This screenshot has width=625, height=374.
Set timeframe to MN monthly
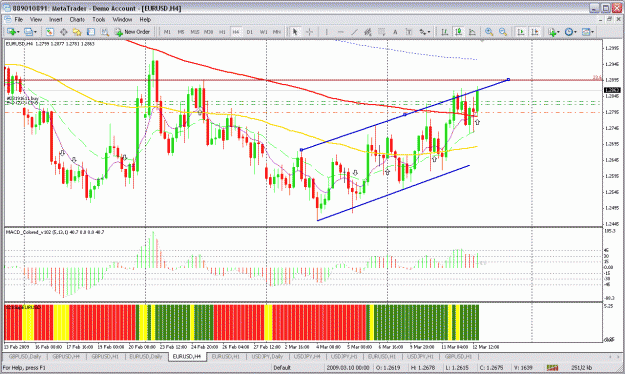coord(277,32)
